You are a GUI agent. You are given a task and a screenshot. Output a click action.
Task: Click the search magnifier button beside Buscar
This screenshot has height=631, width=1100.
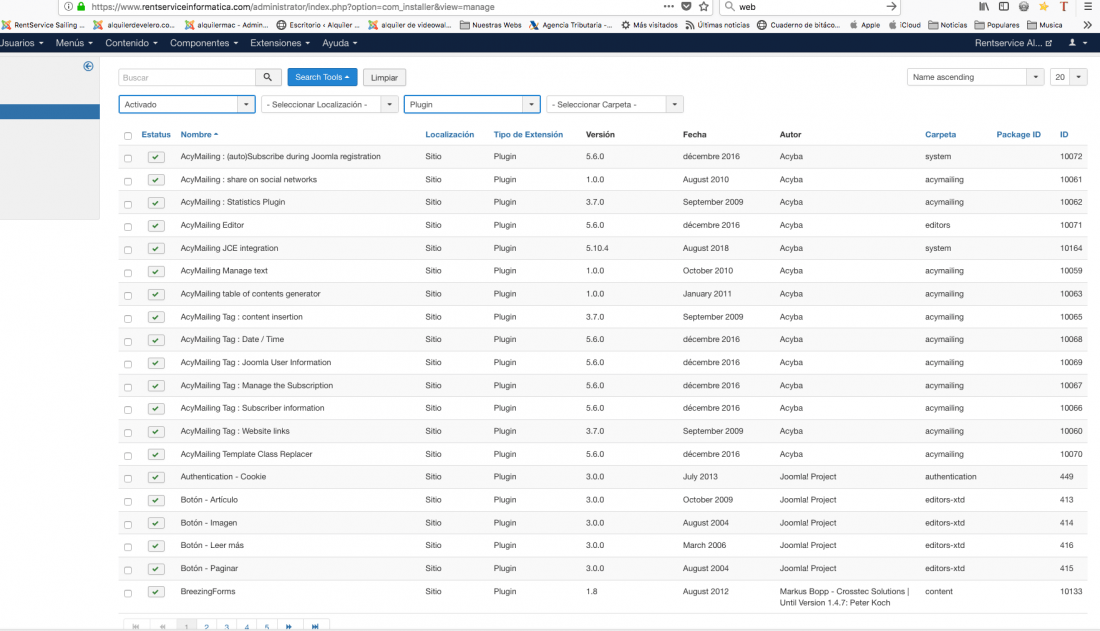coord(268,77)
